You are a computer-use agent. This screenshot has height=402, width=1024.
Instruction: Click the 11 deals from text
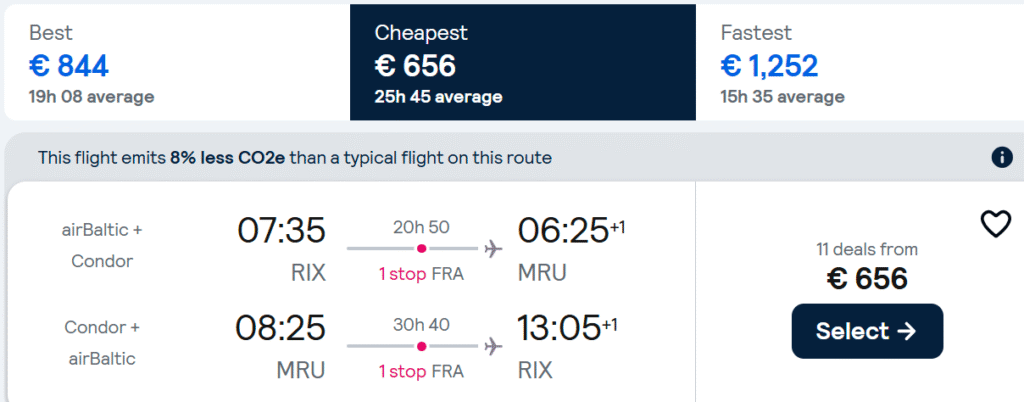pyautogui.click(x=867, y=249)
